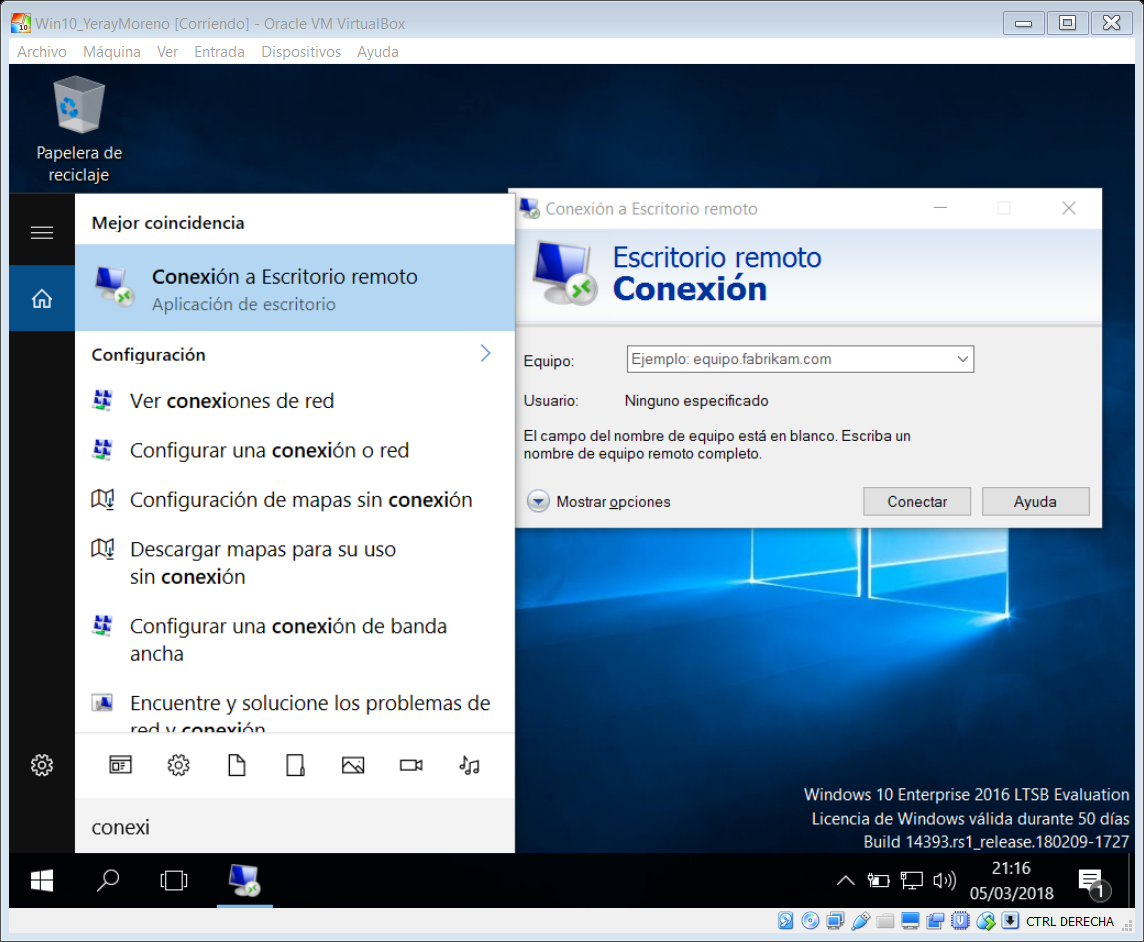The width and height of the screenshot is (1144, 942).
Task: Open Configuración de mapas sin conexión
Action: pyautogui.click(x=295, y=500)
